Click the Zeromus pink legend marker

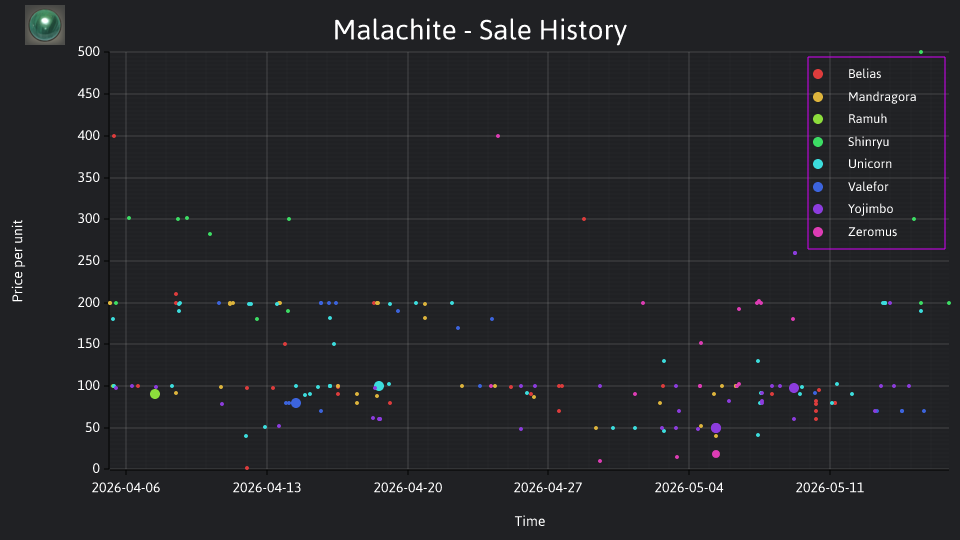[x=818, y=232]
